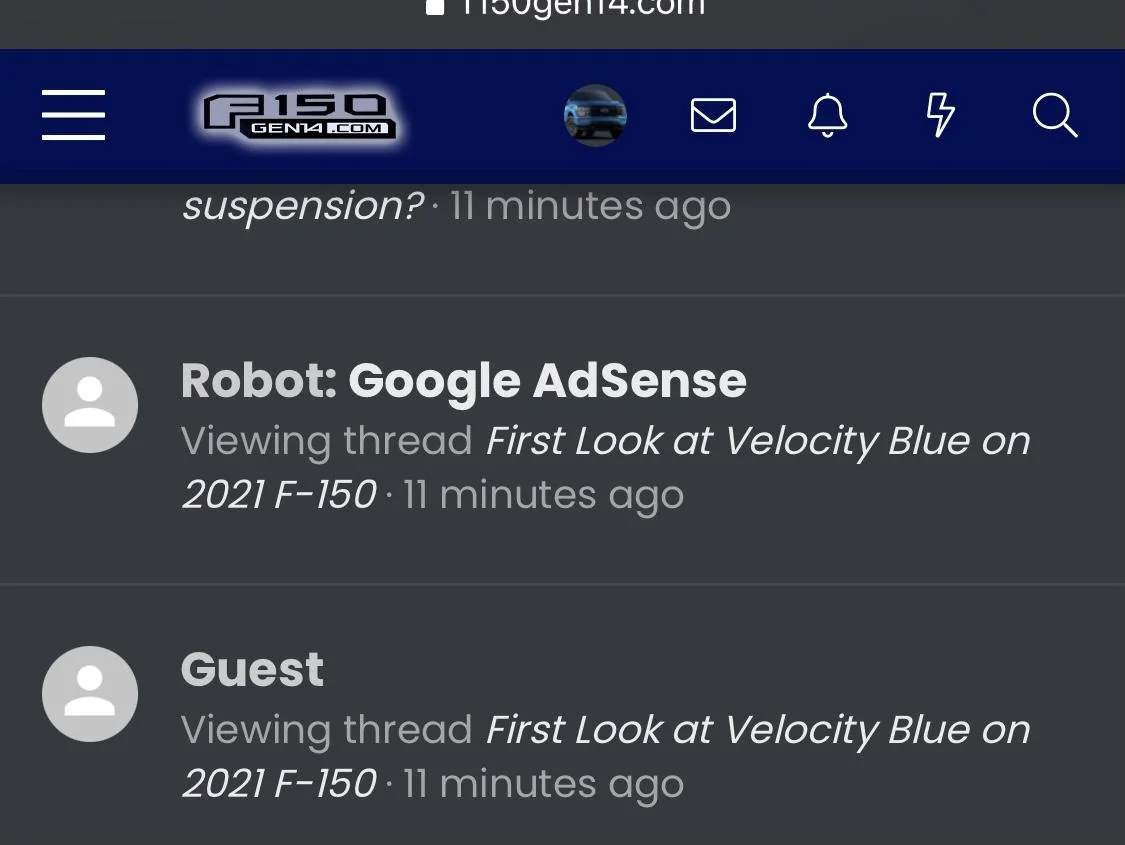Click the timestamp after "suspension?"
Screen dimensions: 1125x845
coord(590,206)
